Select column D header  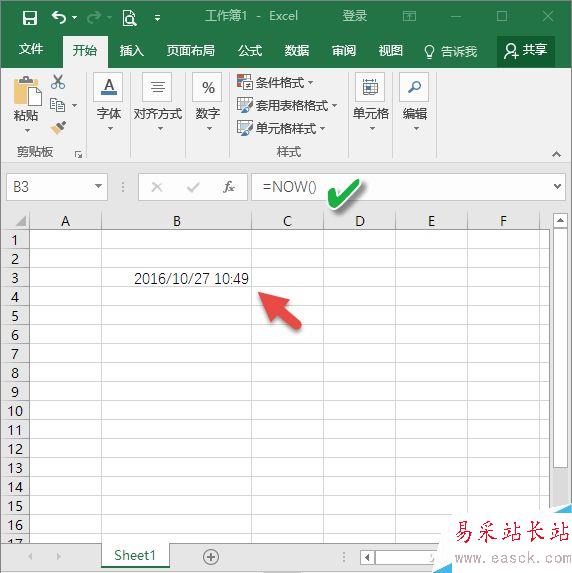point(360,221)
